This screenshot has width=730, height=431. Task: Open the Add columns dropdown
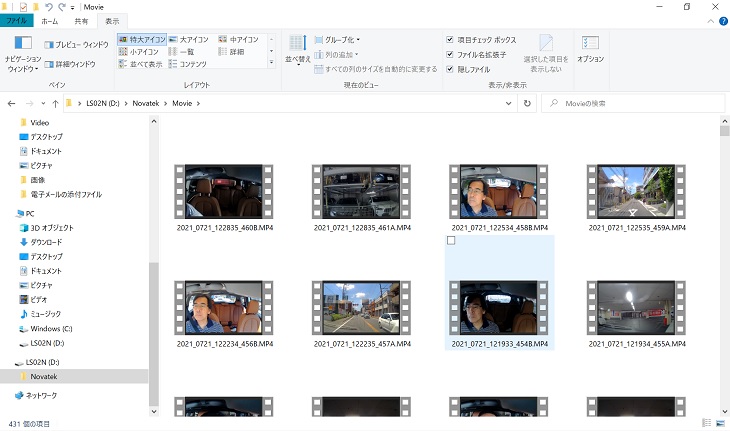336,55
